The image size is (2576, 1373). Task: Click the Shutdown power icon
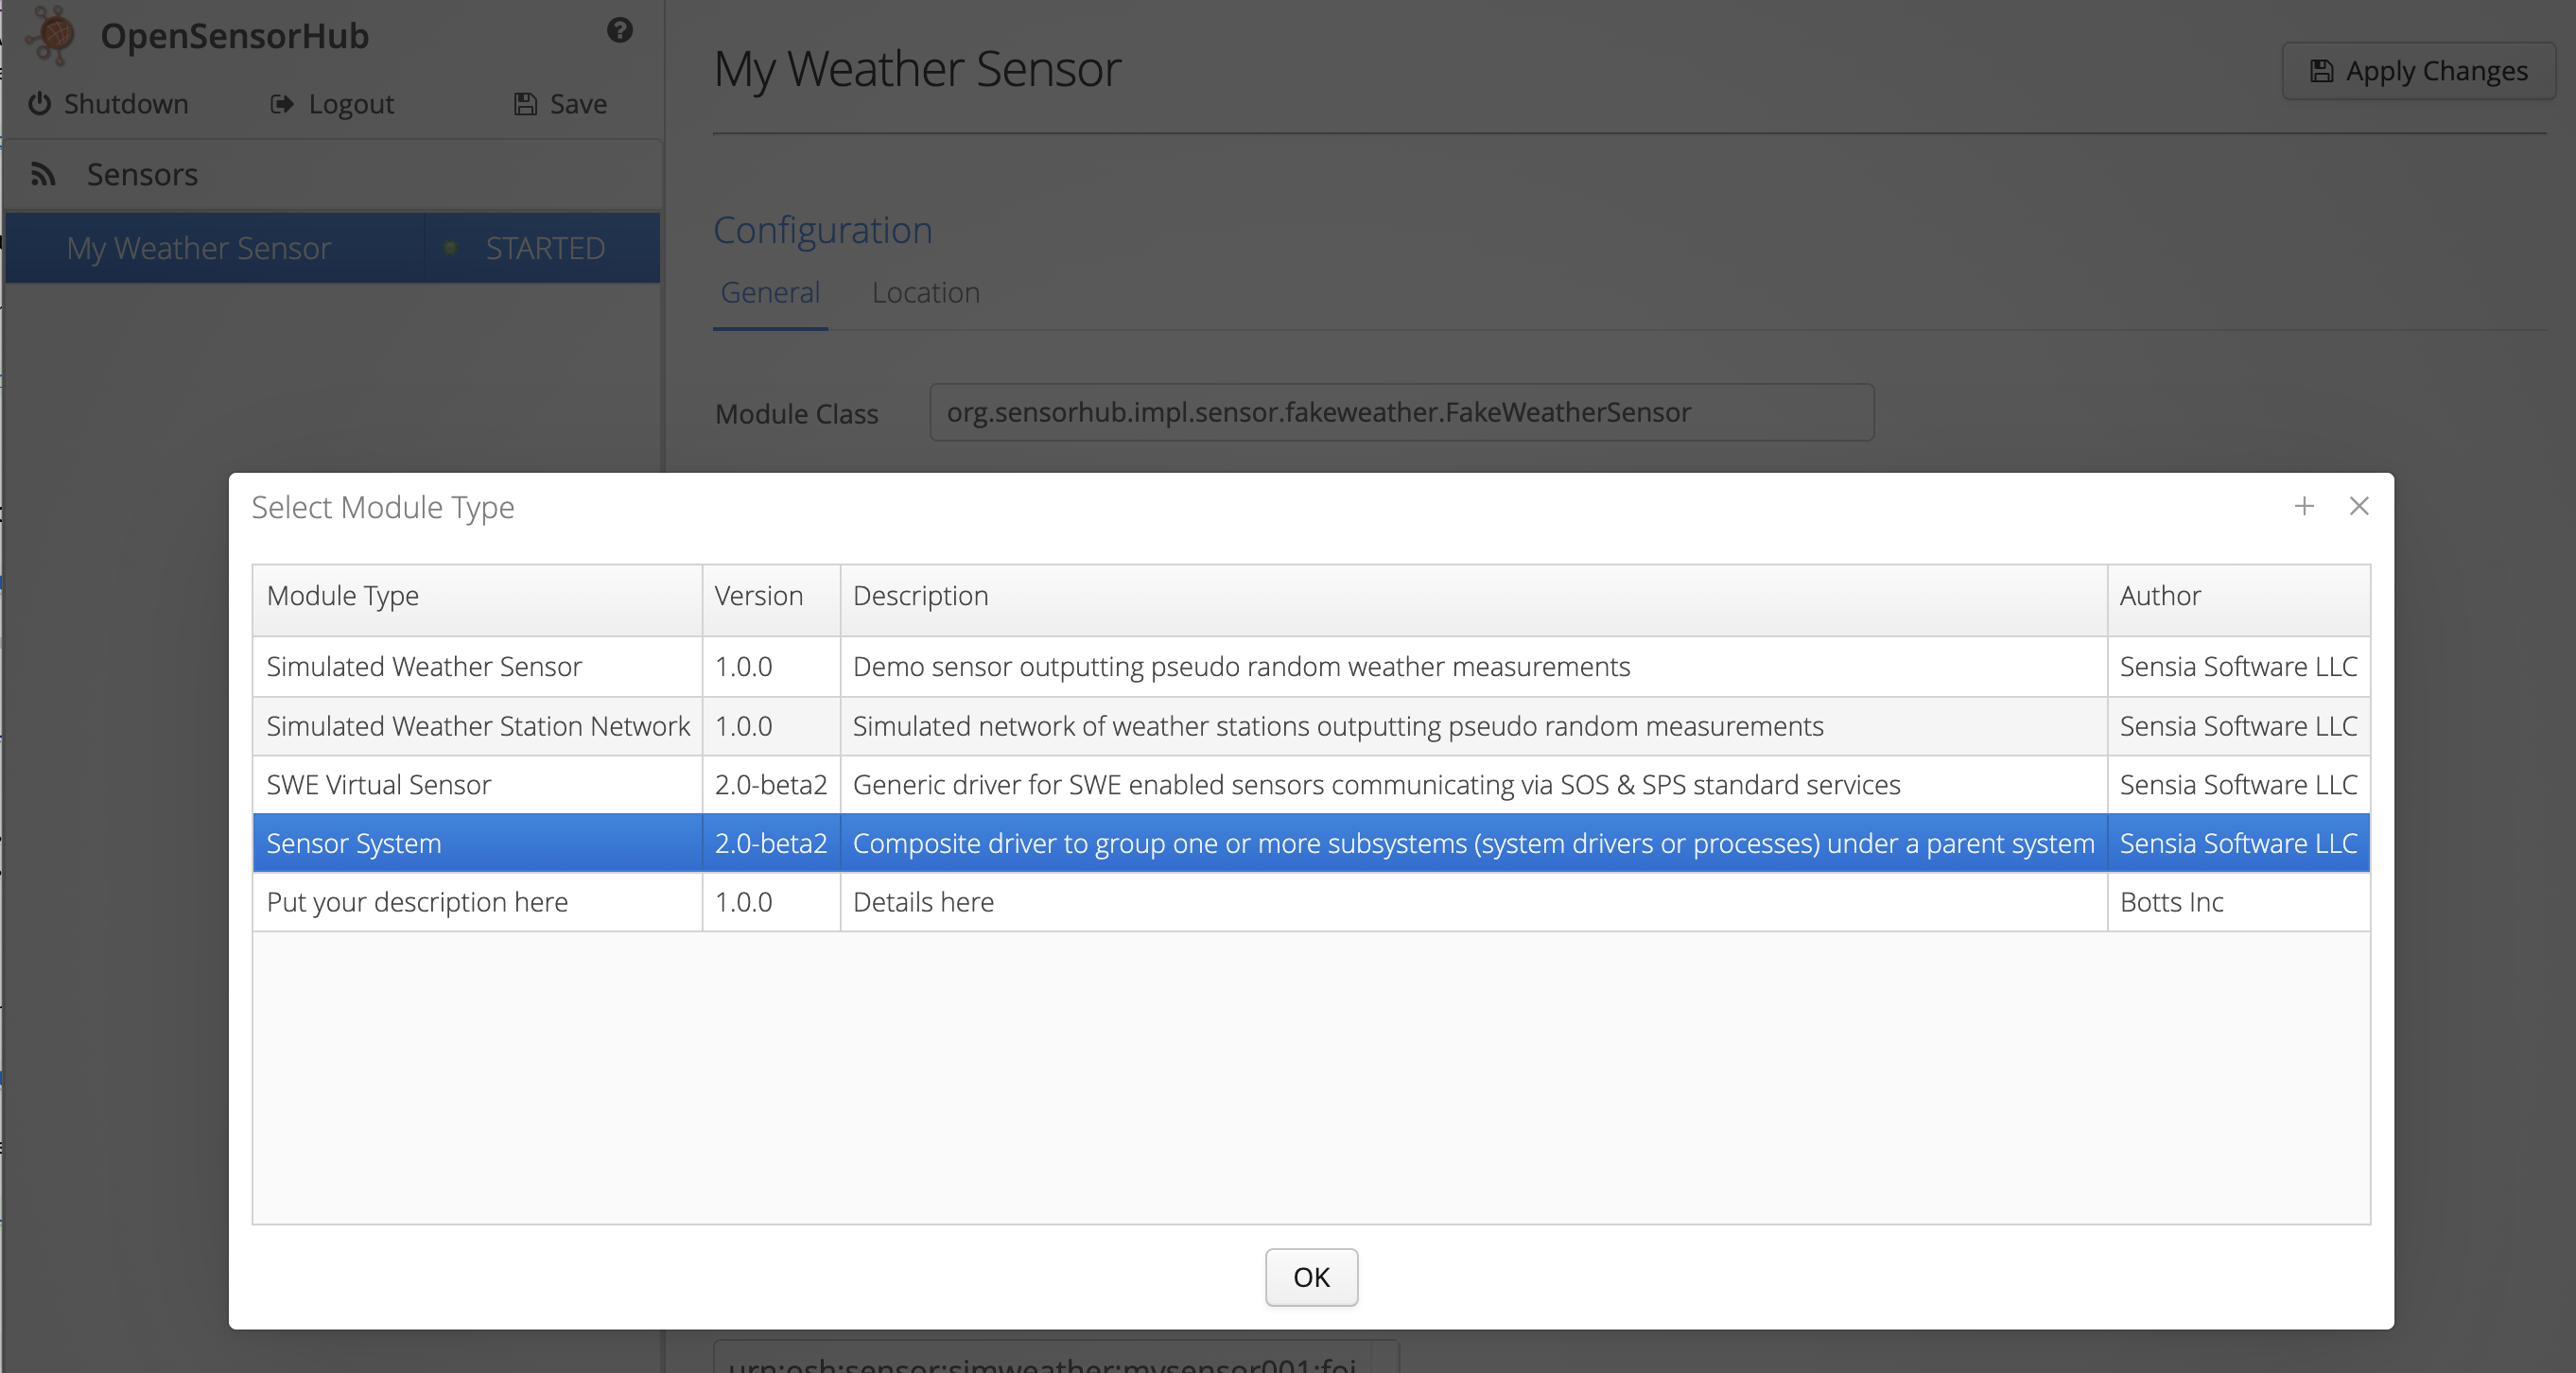click(x=39, y=104)
